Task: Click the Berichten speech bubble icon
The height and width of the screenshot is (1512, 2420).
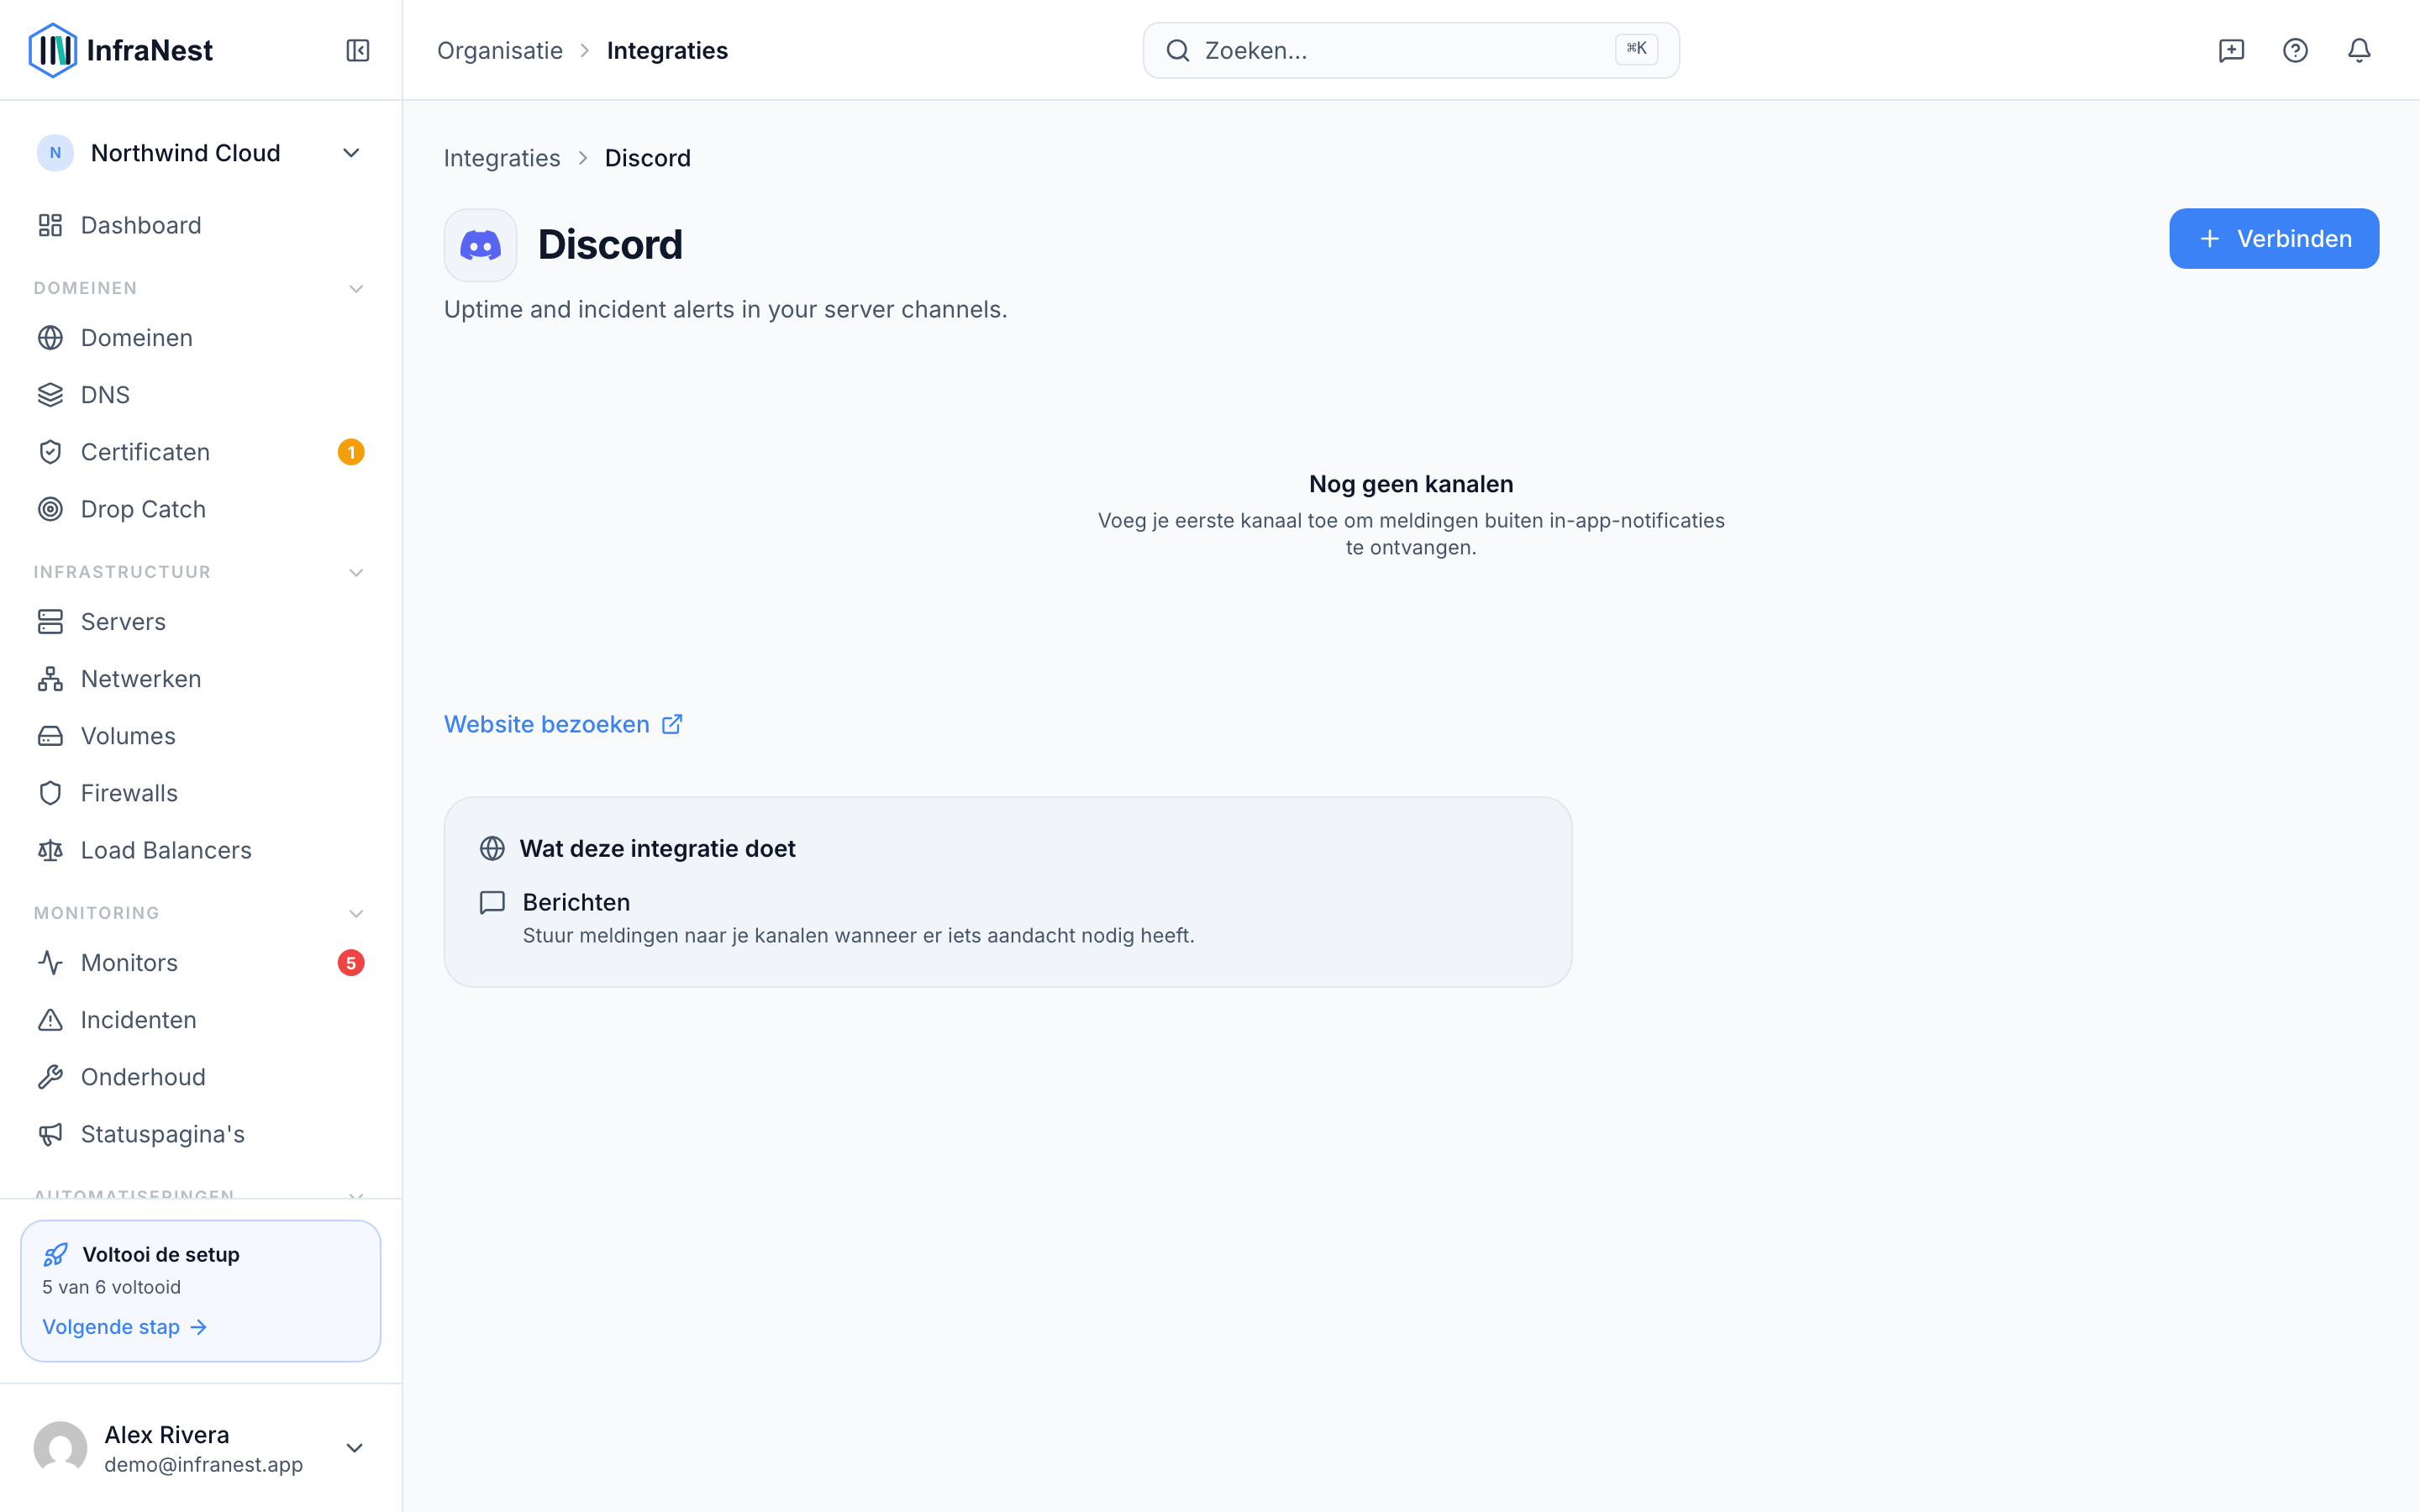Action: (492, 903)
